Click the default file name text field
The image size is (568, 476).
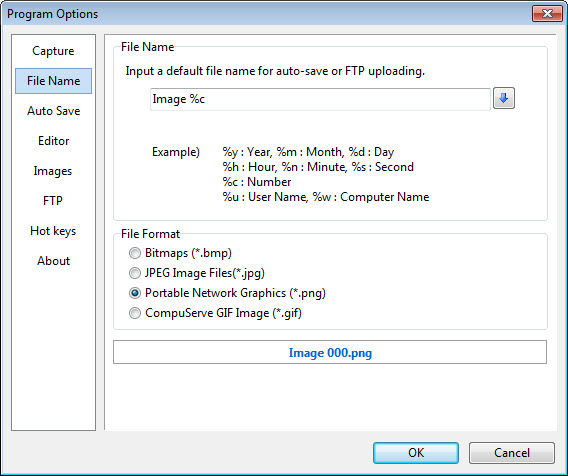tap(320, 99)
